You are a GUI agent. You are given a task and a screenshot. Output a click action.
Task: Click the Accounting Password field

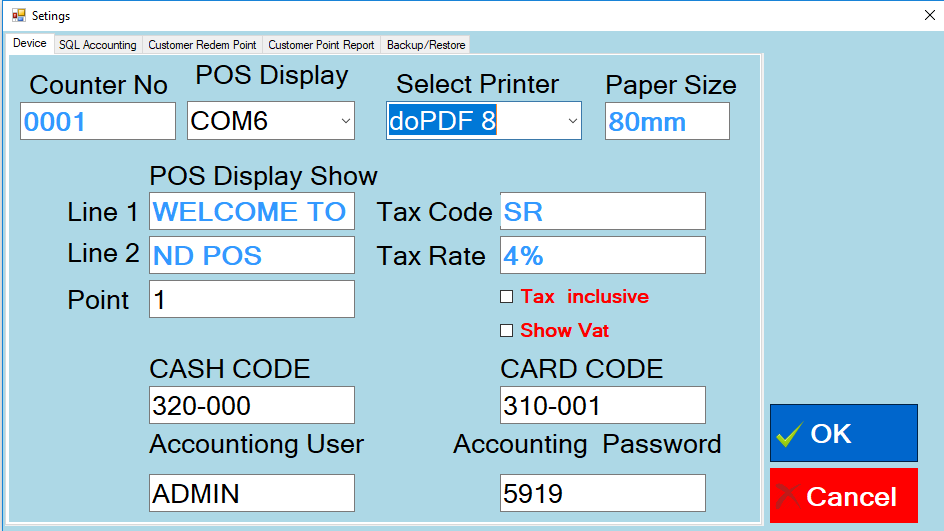click(602, 493)
